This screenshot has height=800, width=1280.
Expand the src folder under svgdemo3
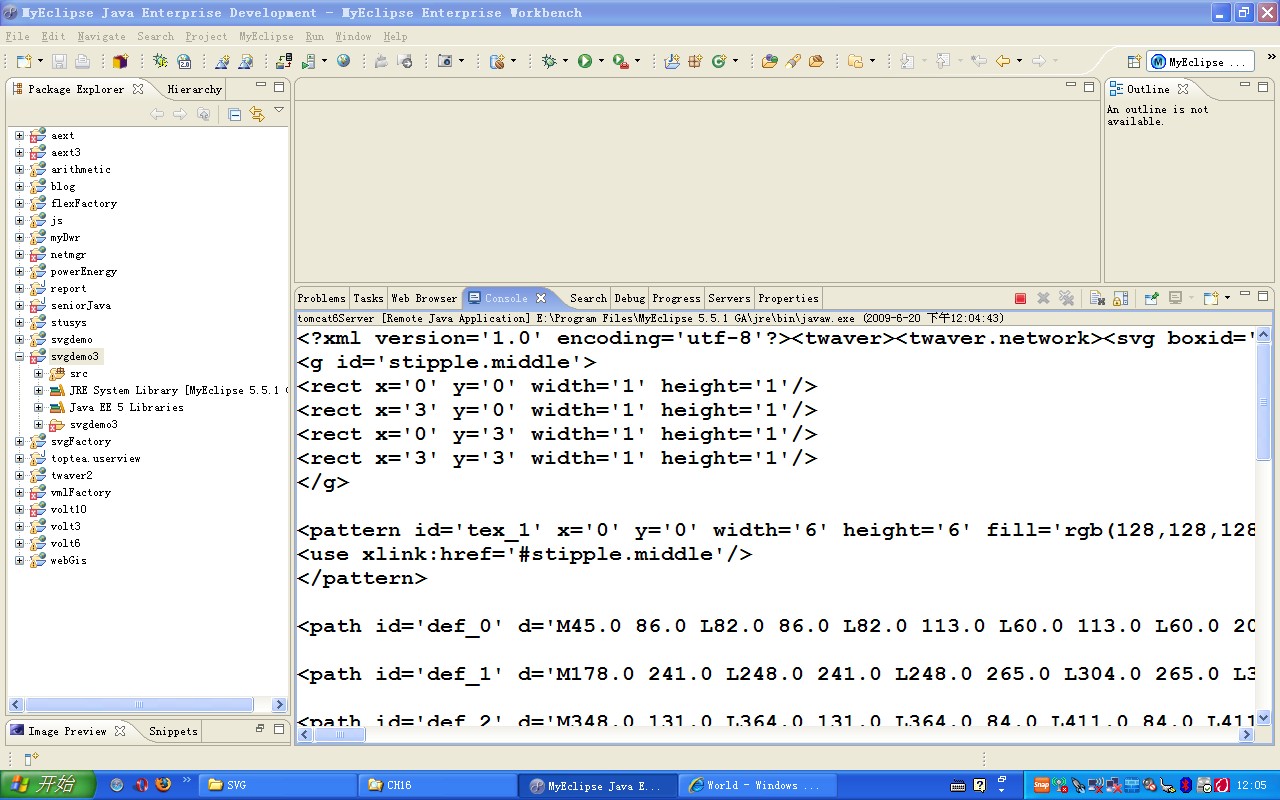pyautogui.click(x=38, y=373)
